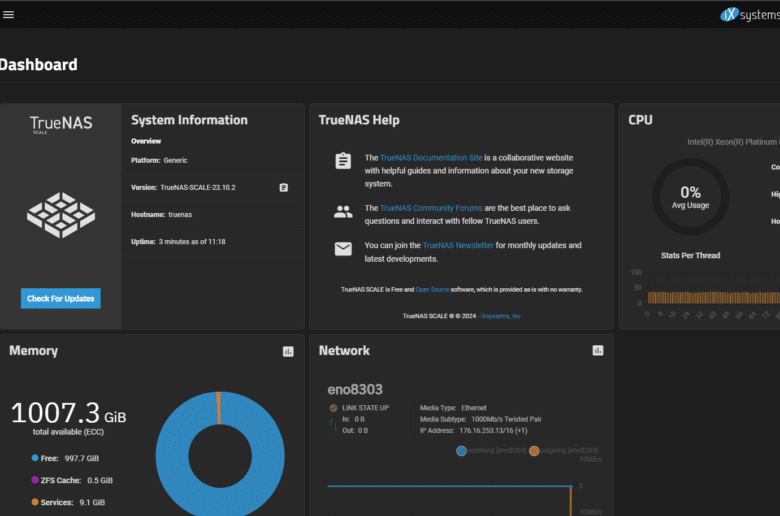Click the ZFS Cache magenta dot
The height and width of the screenshot is (516, 780).
point(35,480)
